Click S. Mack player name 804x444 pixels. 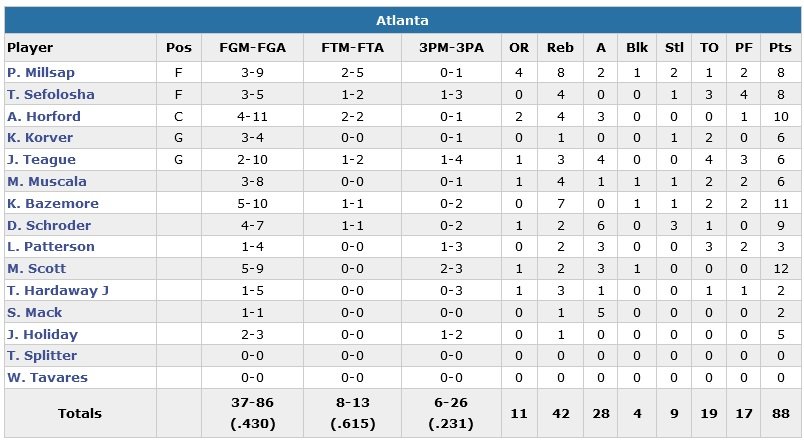pyautogui.click(x=35, y=313)
